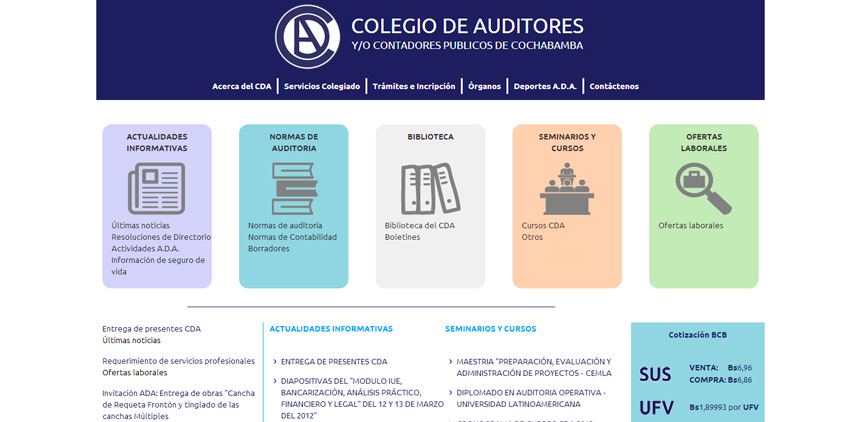The image size is (857, 422).
Task: Click the Actualidades Informativas card heading
Action: [x=157, y=142]
